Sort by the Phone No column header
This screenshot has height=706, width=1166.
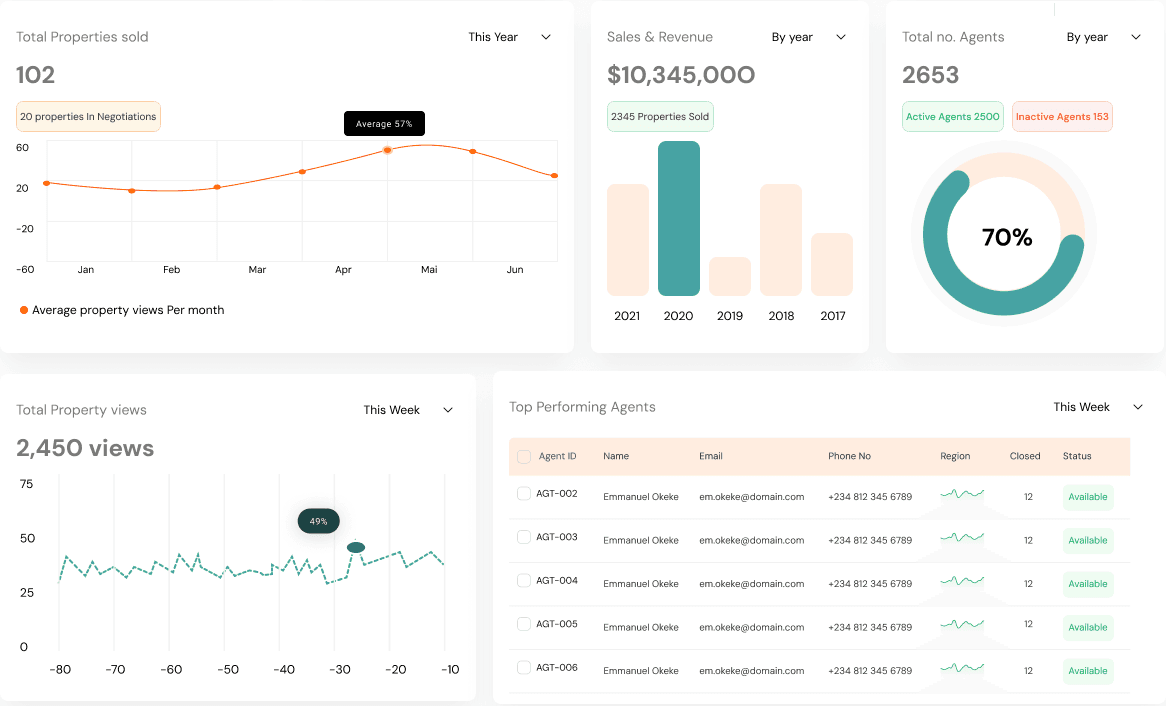[849, 456]
